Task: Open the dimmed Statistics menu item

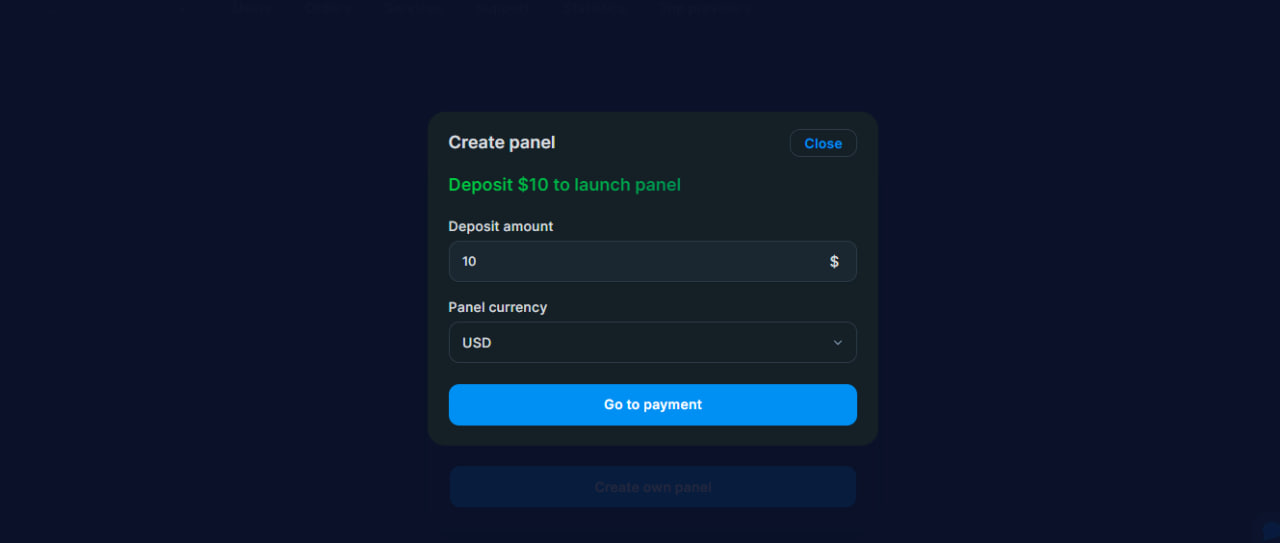Action: coord(594,8)
